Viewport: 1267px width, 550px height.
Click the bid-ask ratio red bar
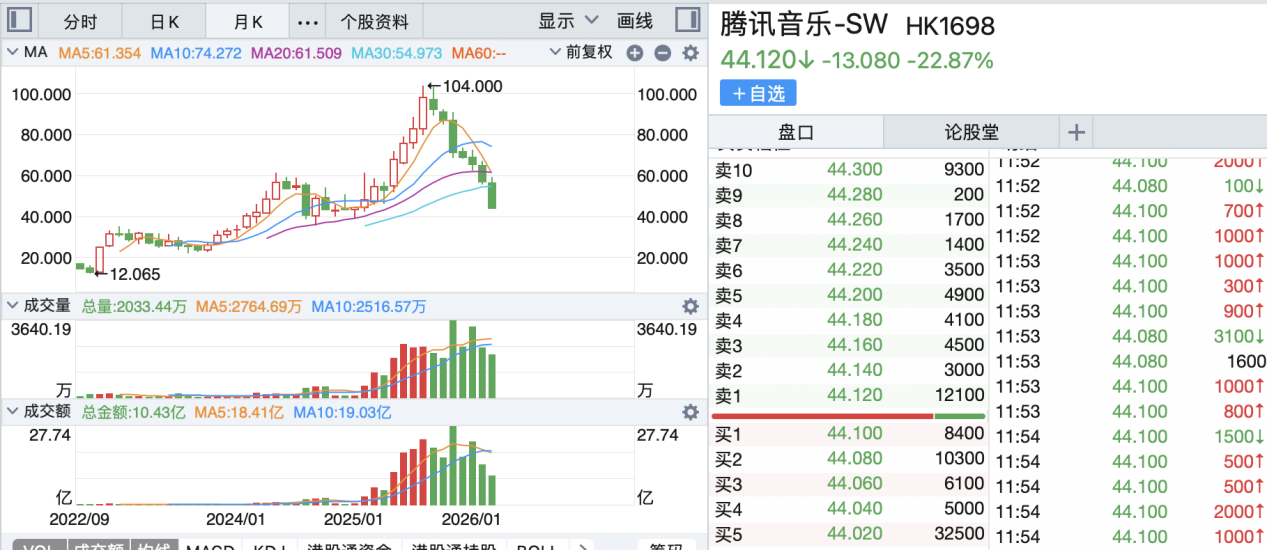pos(822,416)
